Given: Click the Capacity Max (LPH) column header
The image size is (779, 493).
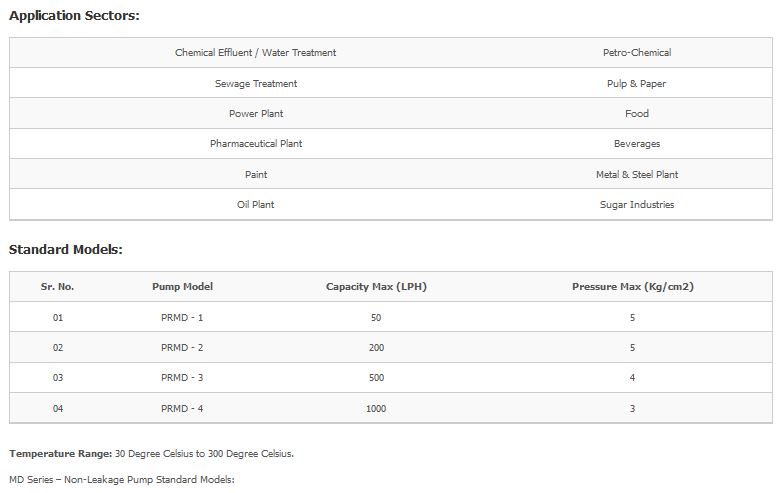Looking at the screenshot, I should [x=375, y=287].
